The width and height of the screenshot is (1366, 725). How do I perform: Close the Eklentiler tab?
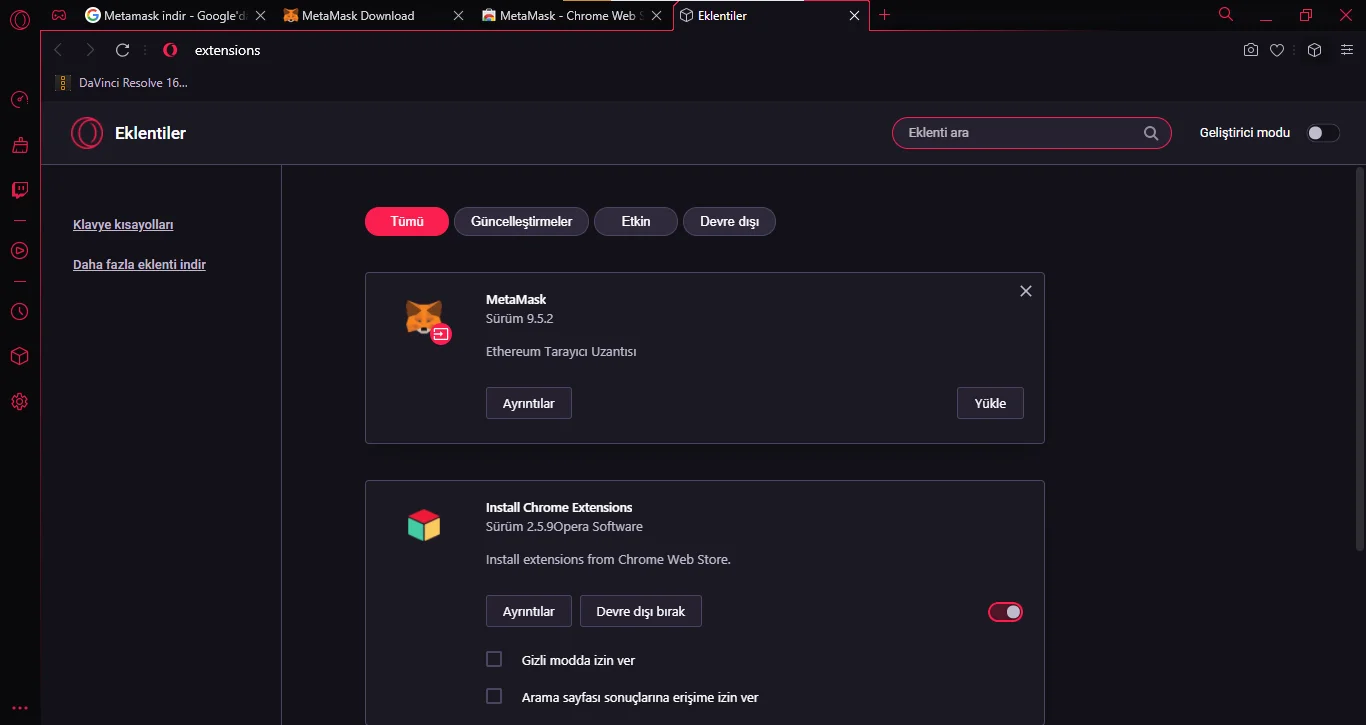click(x=855, y=15)
